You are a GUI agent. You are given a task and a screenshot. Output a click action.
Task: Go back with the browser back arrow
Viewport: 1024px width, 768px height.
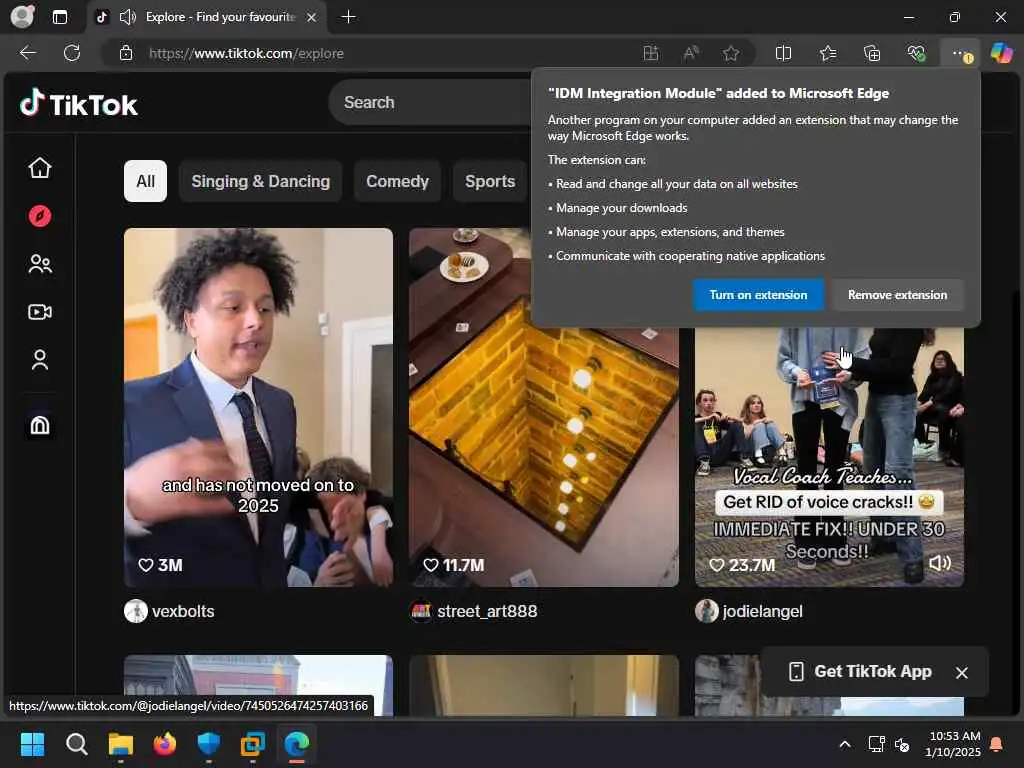click(x=27, y=53)
